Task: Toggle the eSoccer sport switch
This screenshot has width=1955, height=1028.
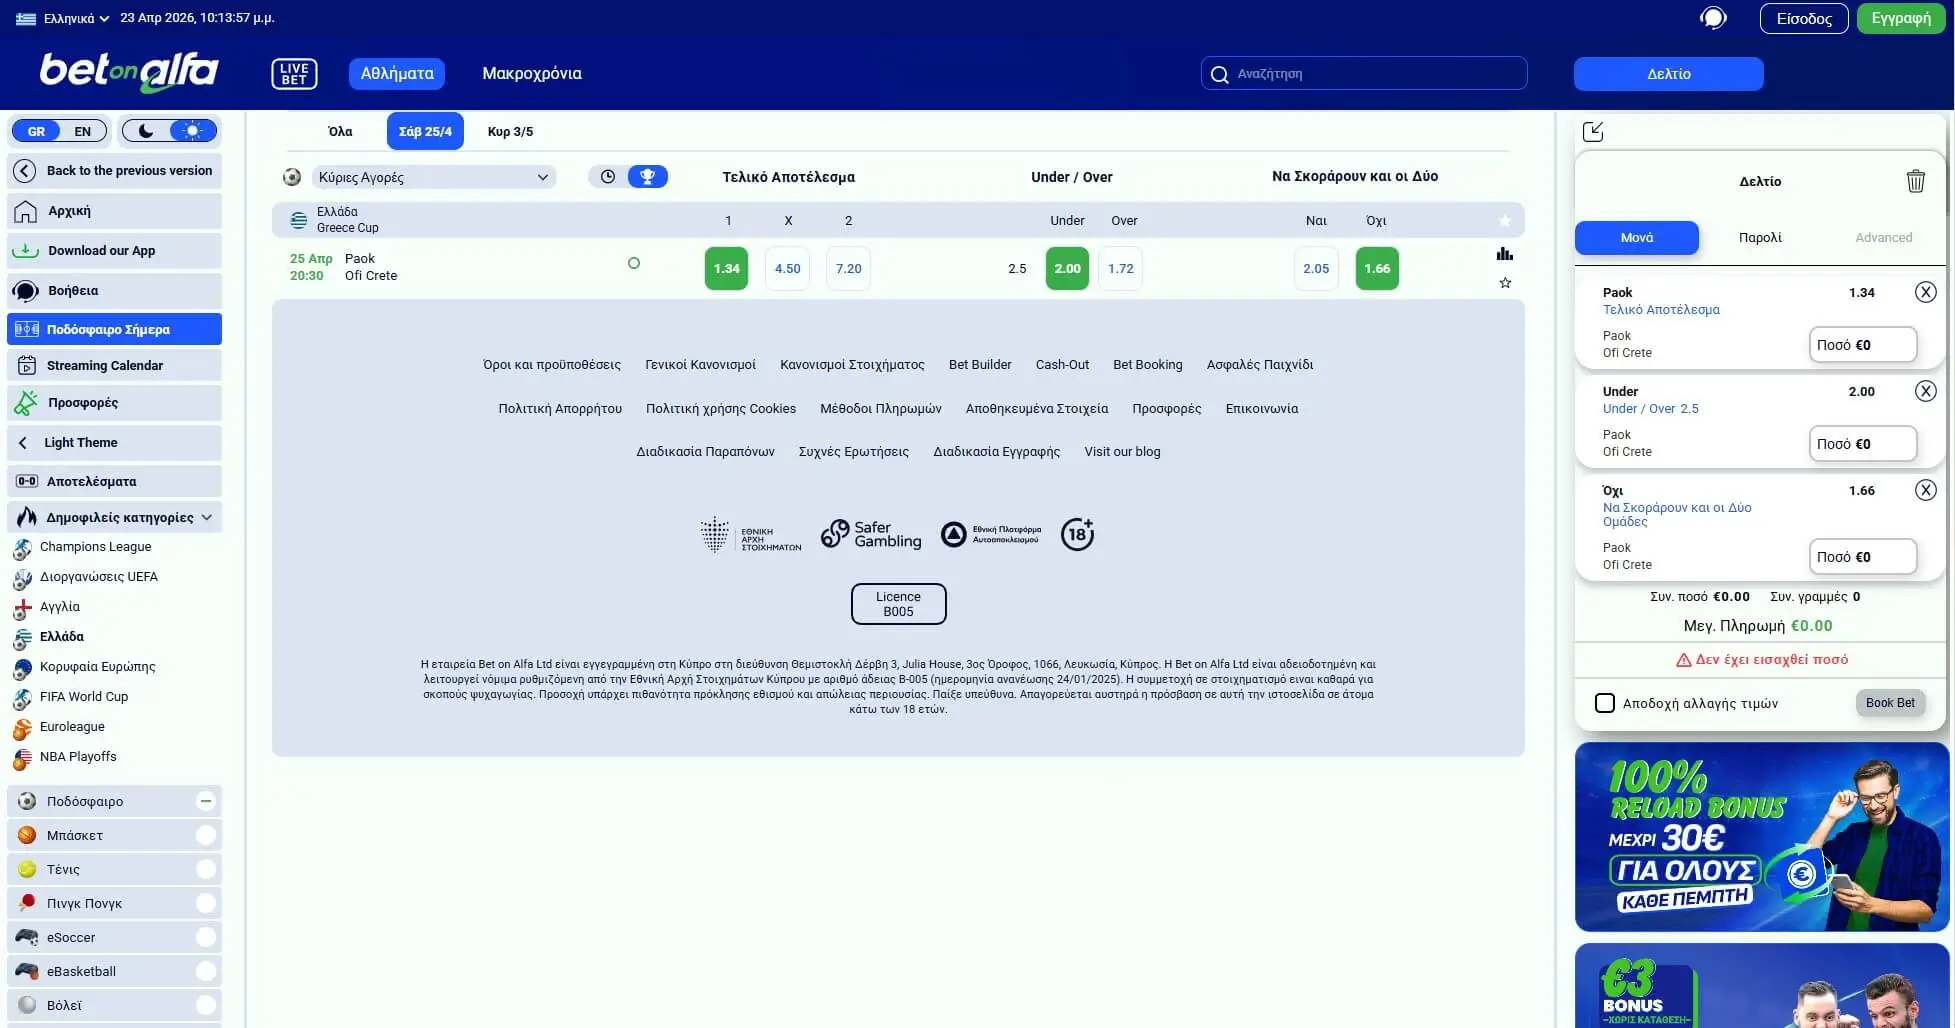Action: (205, 937)
